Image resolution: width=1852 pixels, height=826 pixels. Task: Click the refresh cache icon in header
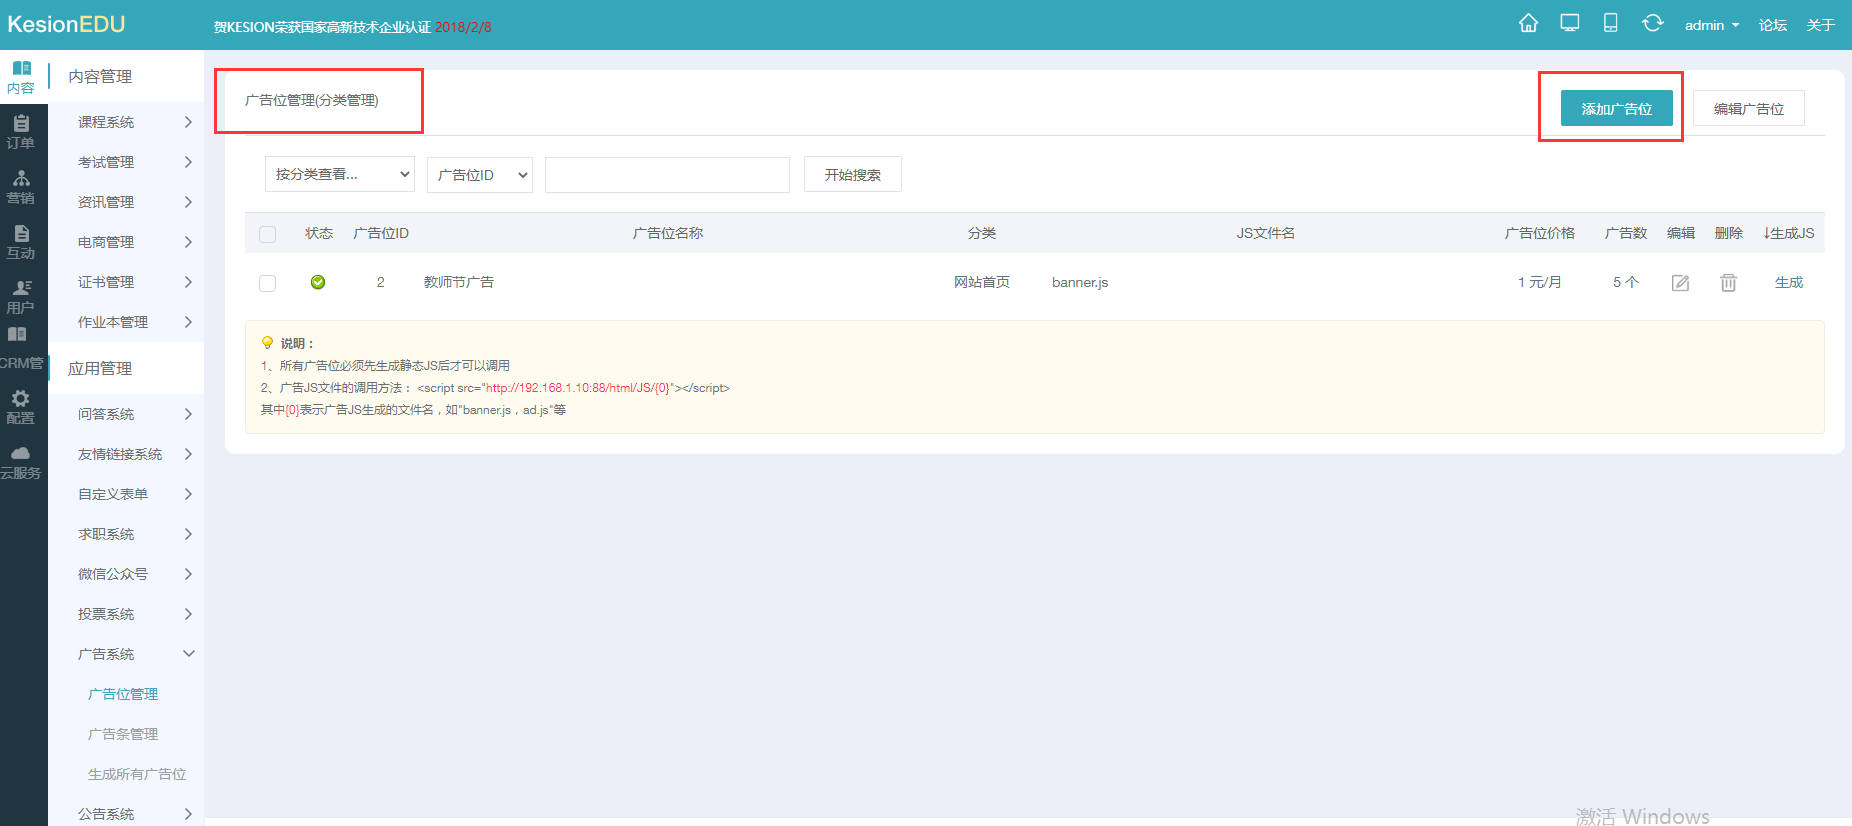1652,23
